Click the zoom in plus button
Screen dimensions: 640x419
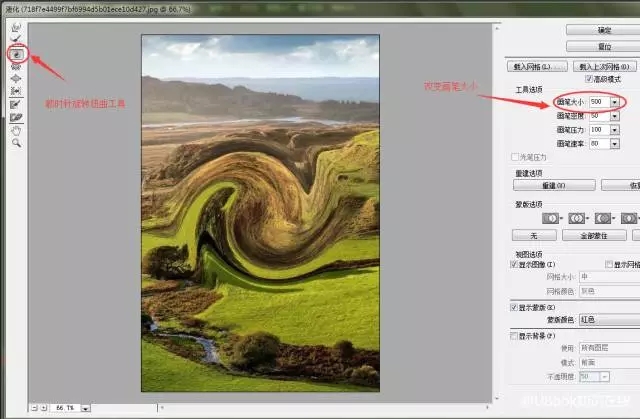click(x=44, y=408)
